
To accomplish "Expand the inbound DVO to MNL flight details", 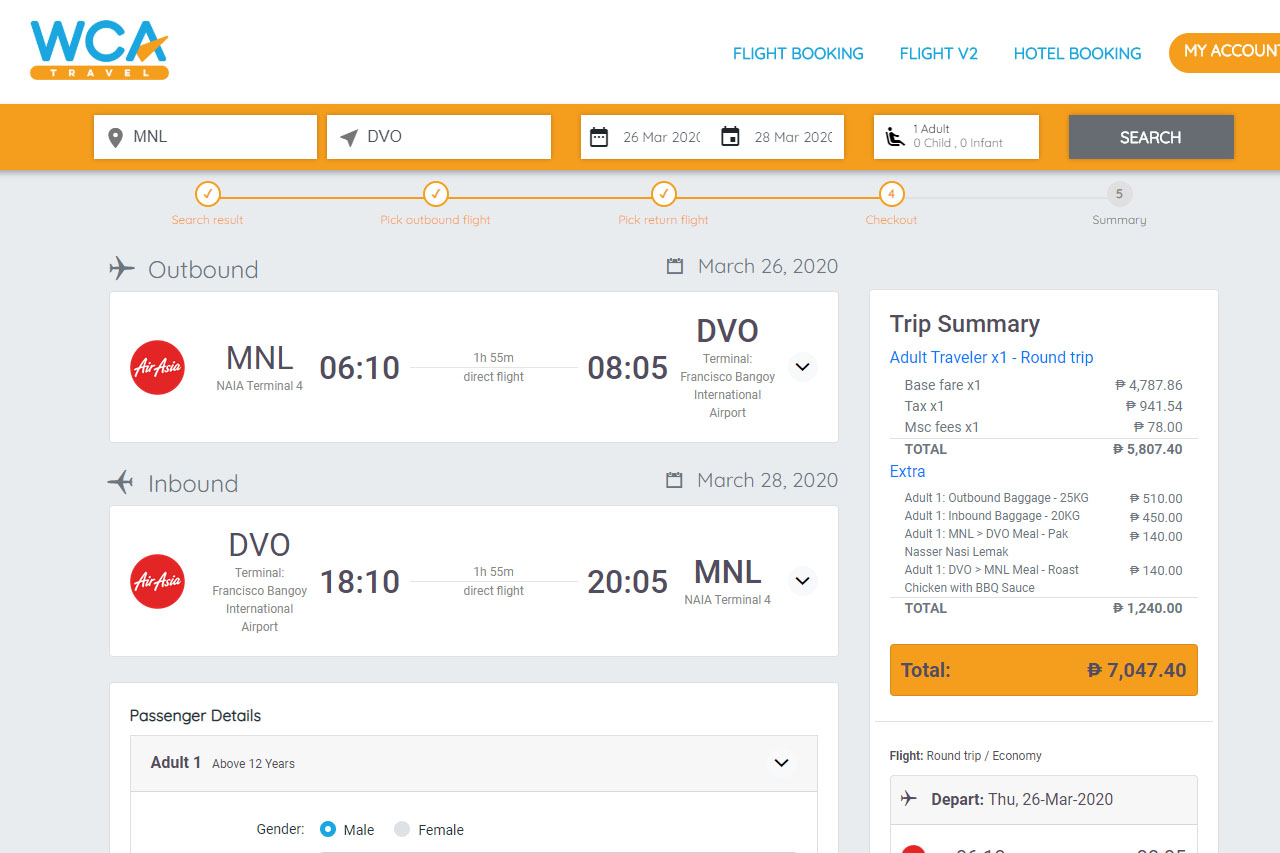I will click(802, 581).
